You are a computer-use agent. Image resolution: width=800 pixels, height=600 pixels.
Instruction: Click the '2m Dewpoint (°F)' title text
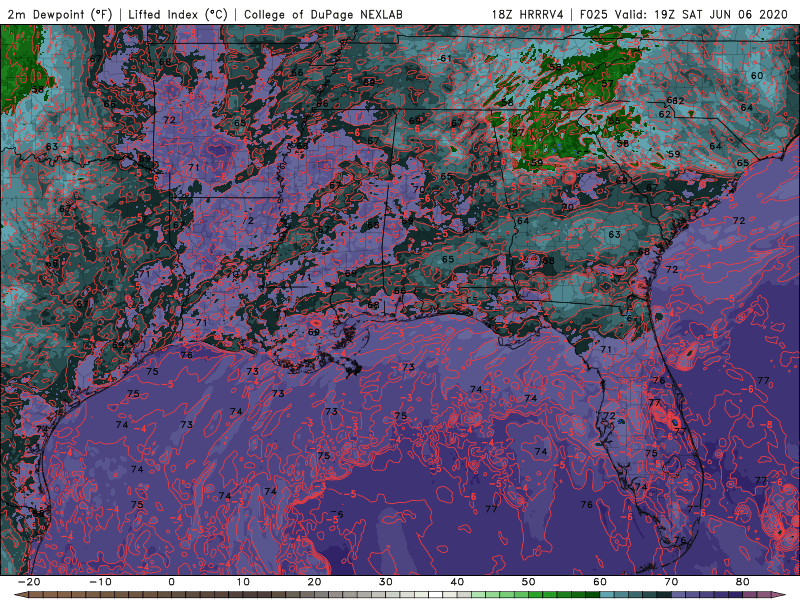60,14
